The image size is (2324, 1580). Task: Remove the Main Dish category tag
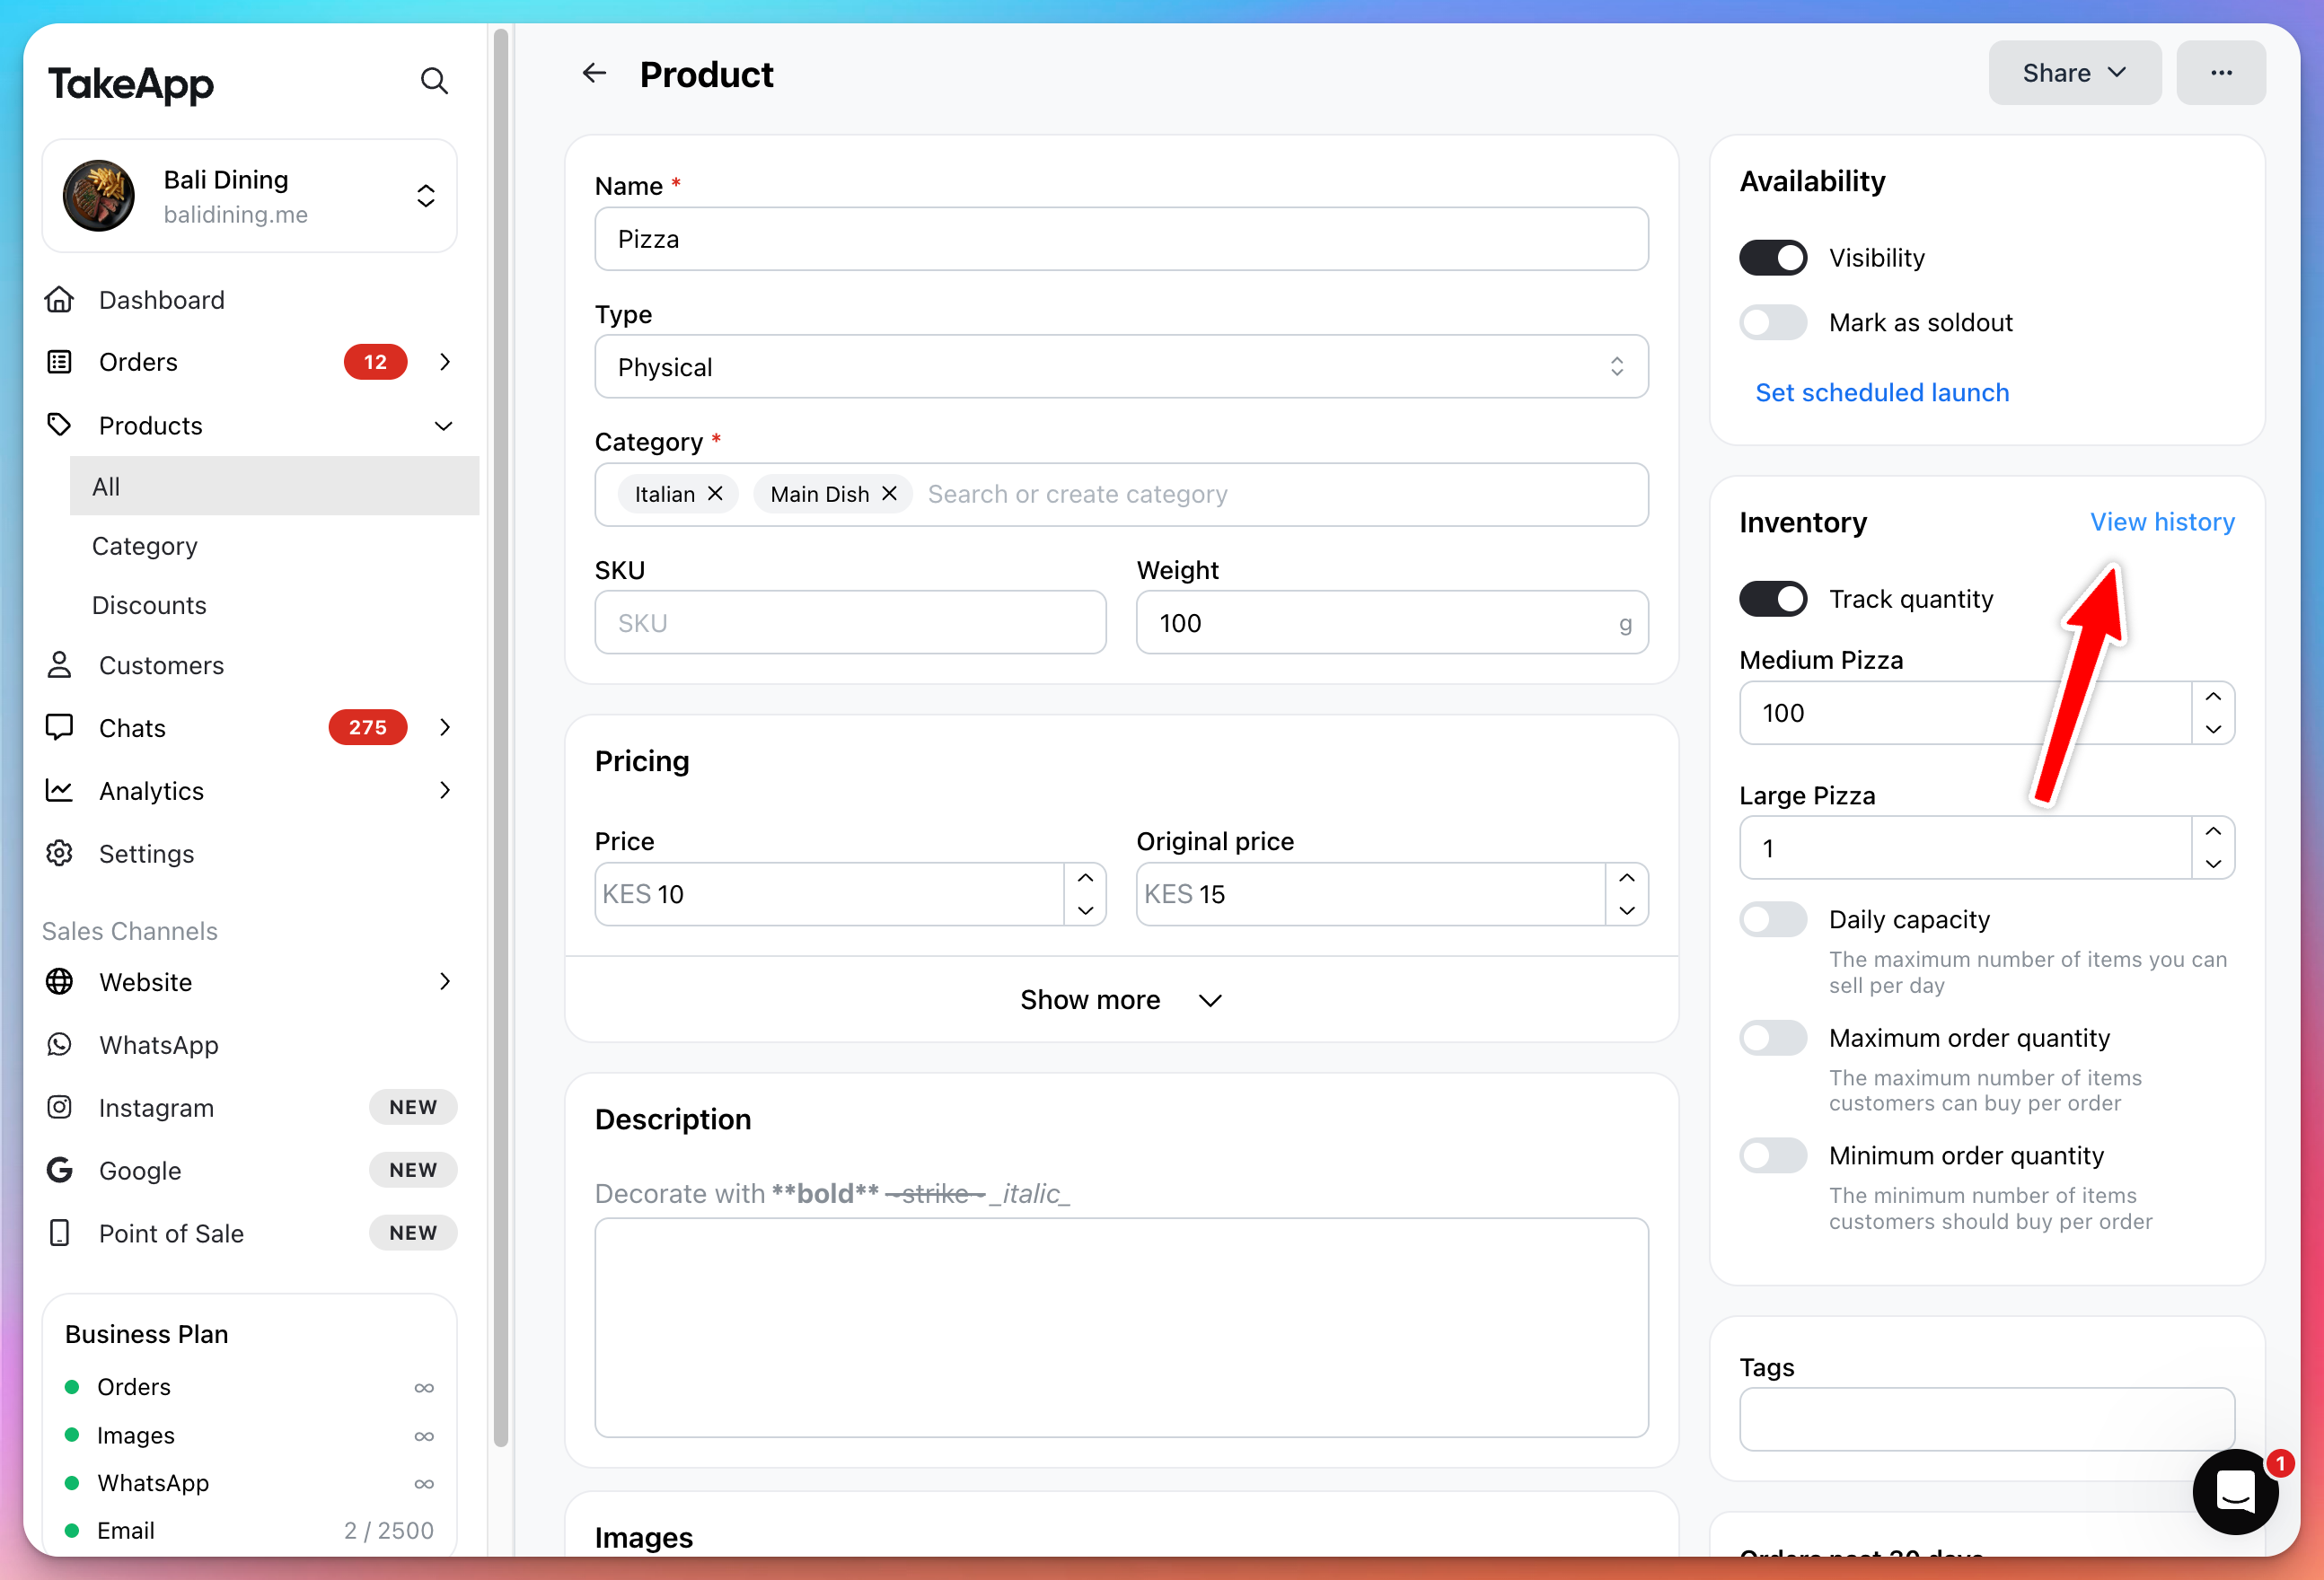889,494
